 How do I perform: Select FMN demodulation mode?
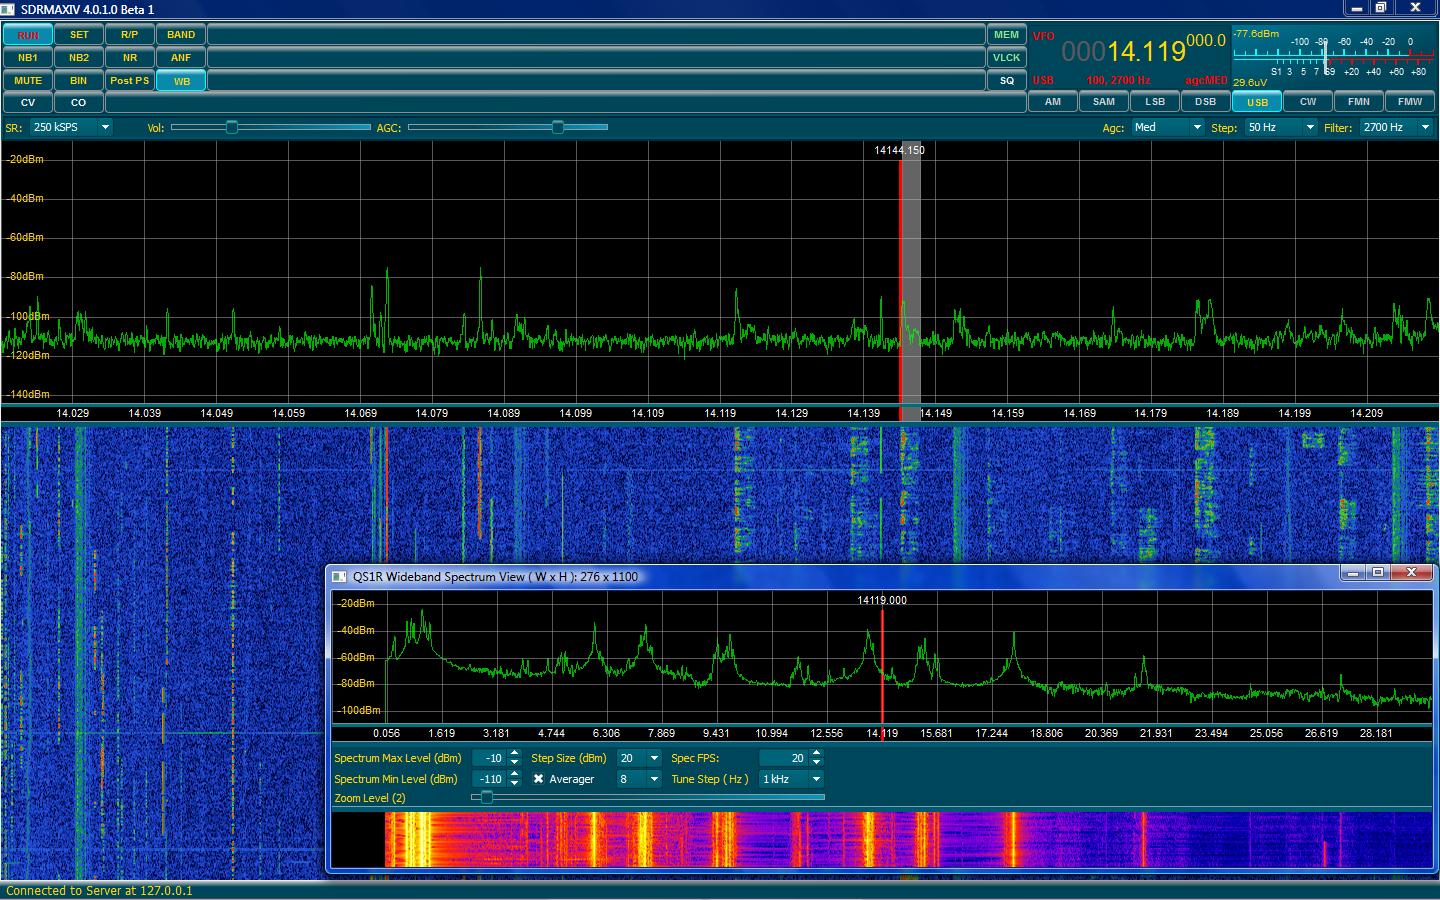(x=1359, y=102)
